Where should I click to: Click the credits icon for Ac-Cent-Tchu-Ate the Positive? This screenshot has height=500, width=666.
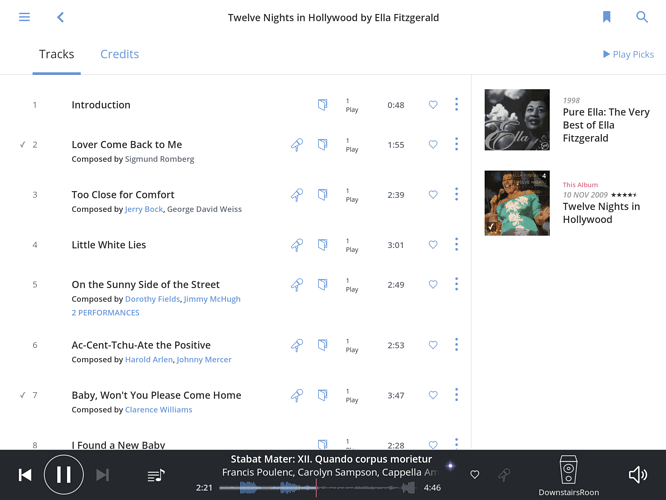click(323, 345)
